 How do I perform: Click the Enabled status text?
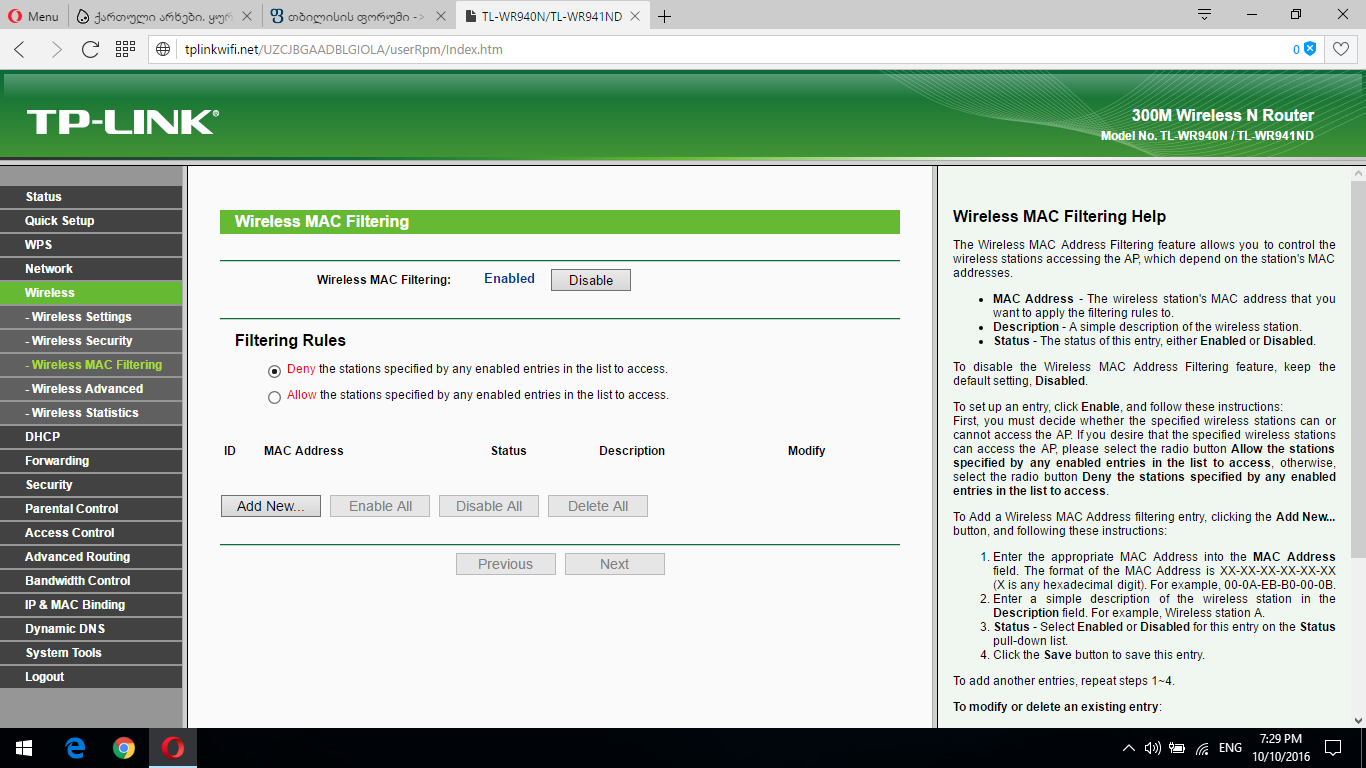[509, 279]
